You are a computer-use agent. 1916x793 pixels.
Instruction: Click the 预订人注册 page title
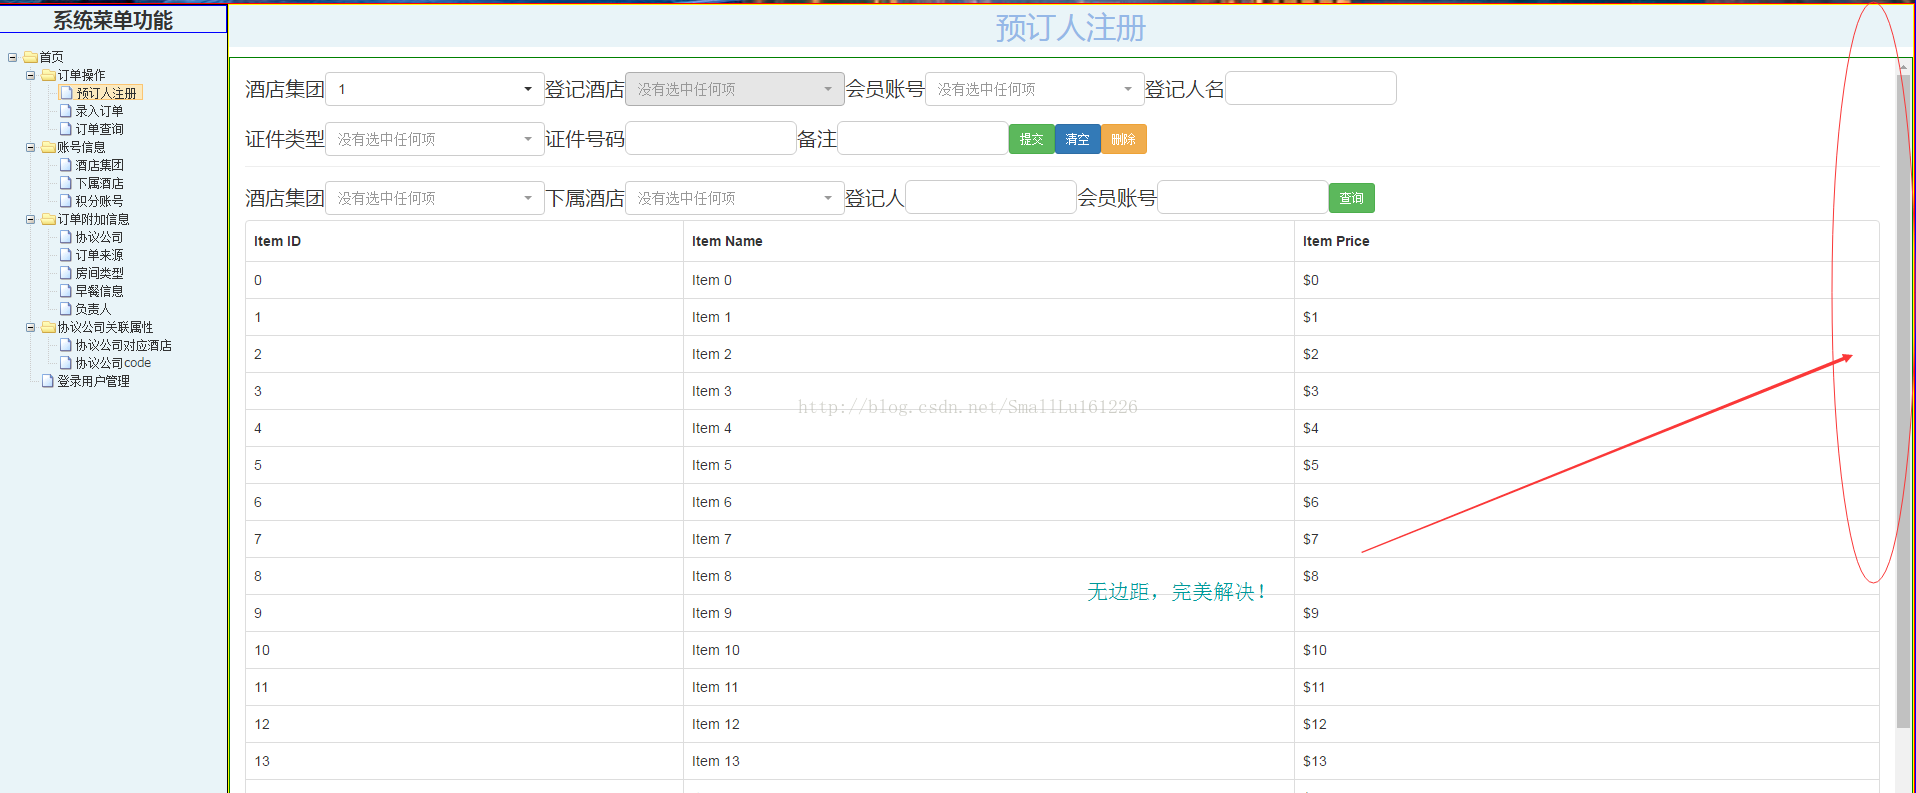1070,28
